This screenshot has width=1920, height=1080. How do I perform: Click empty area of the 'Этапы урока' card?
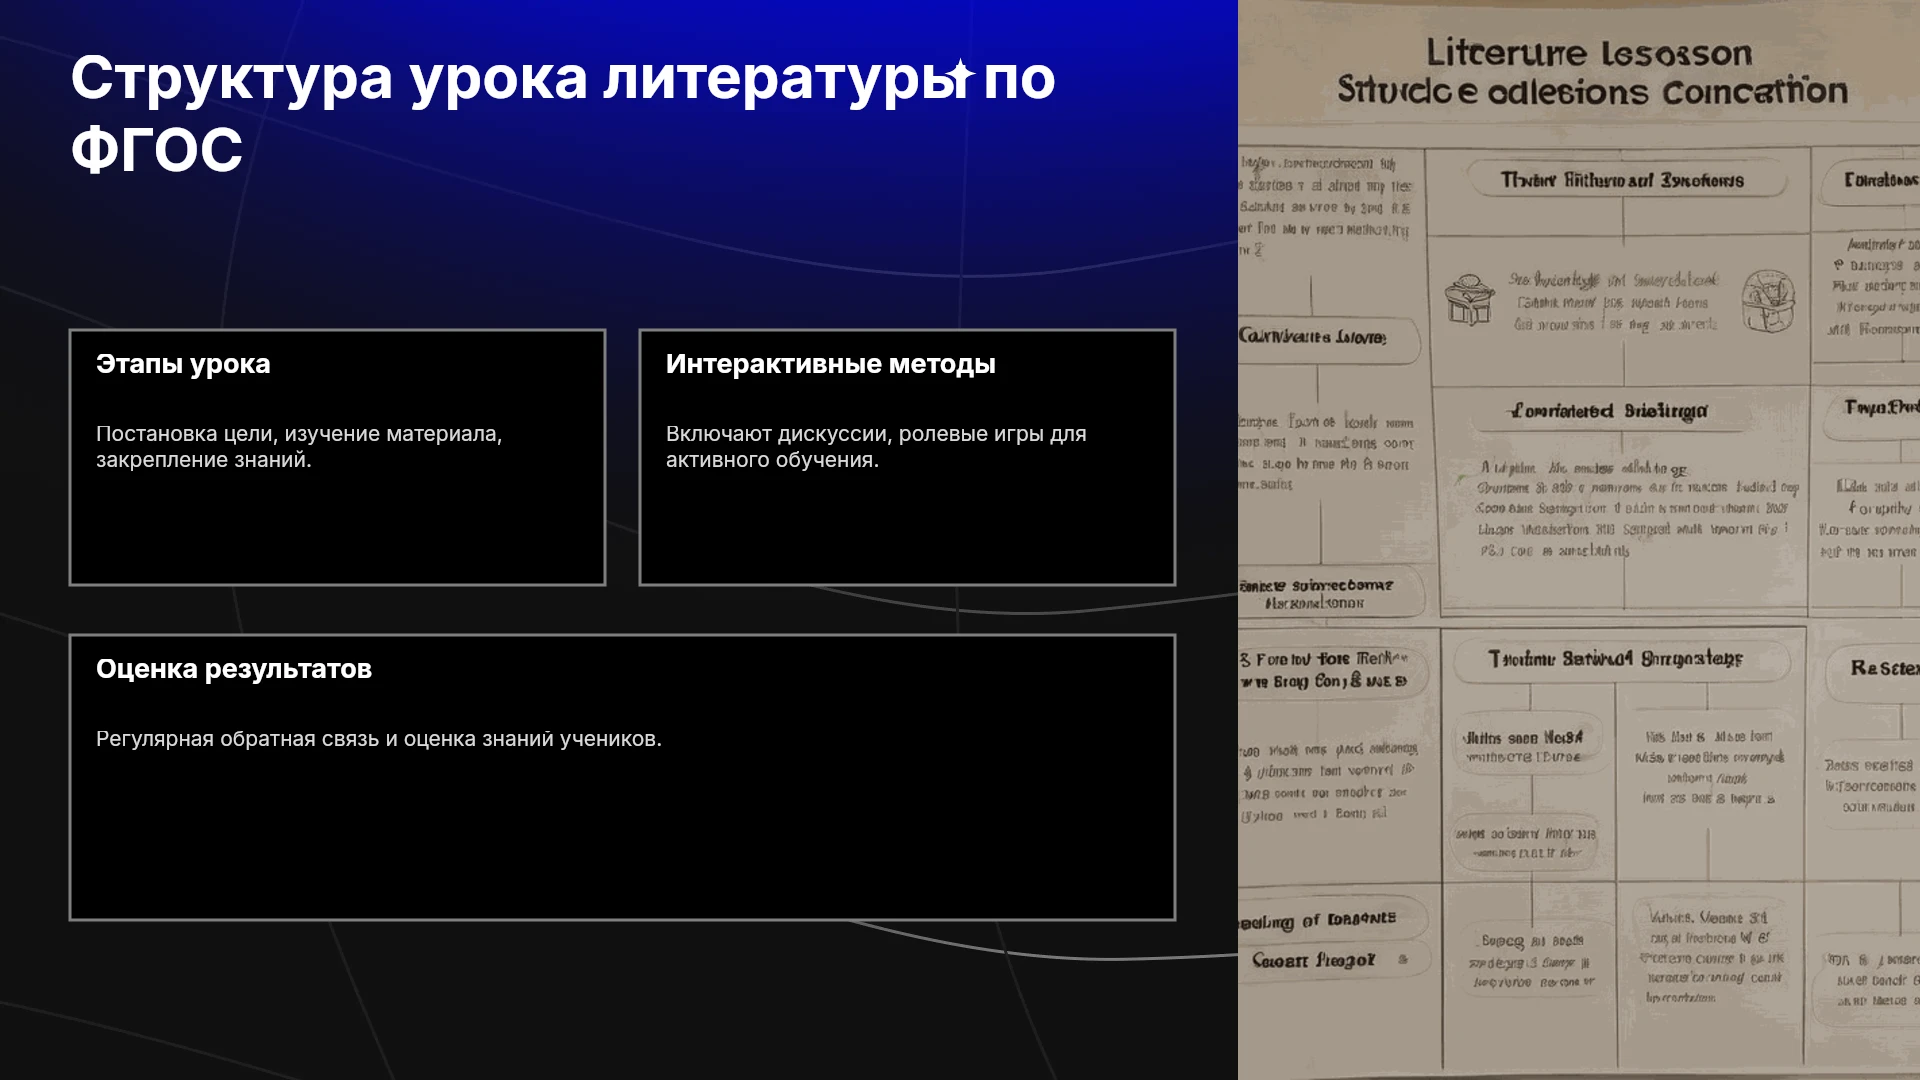[337, 530]
